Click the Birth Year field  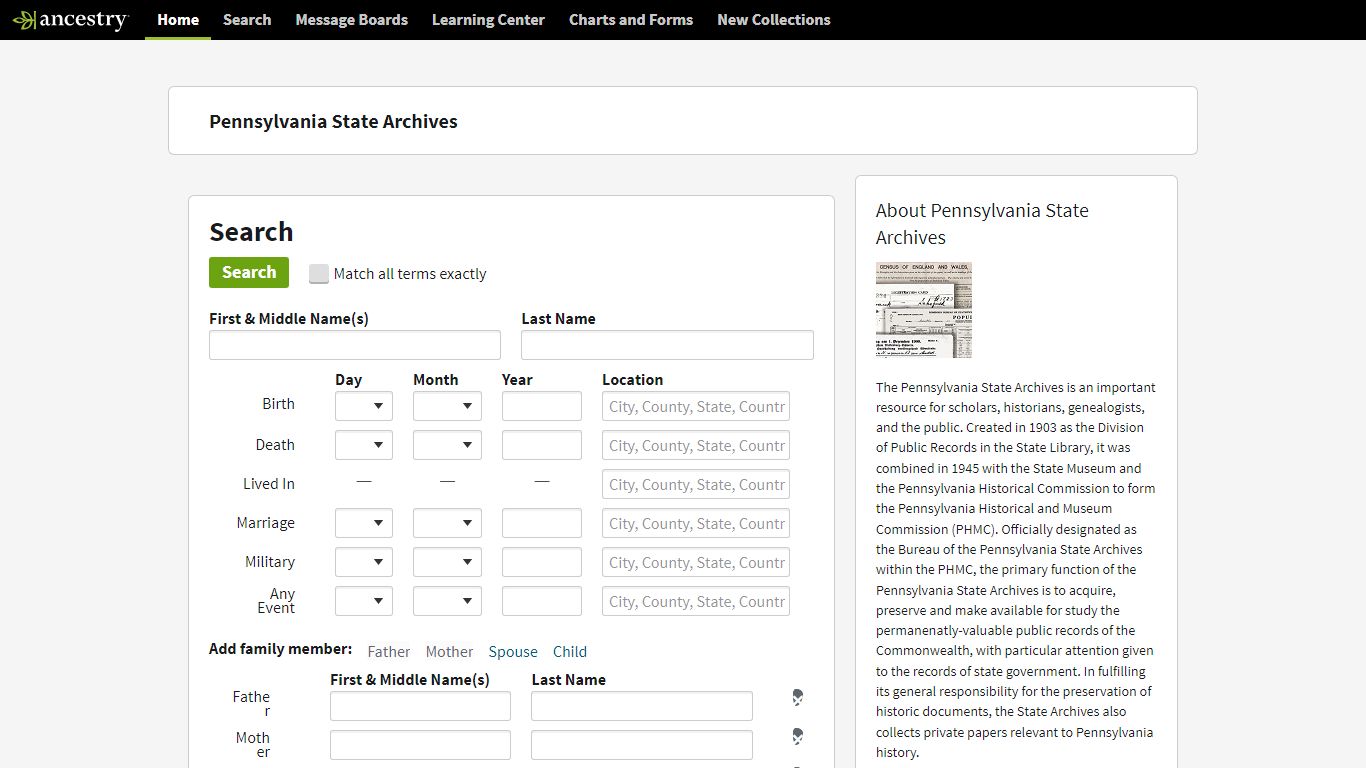542,406
